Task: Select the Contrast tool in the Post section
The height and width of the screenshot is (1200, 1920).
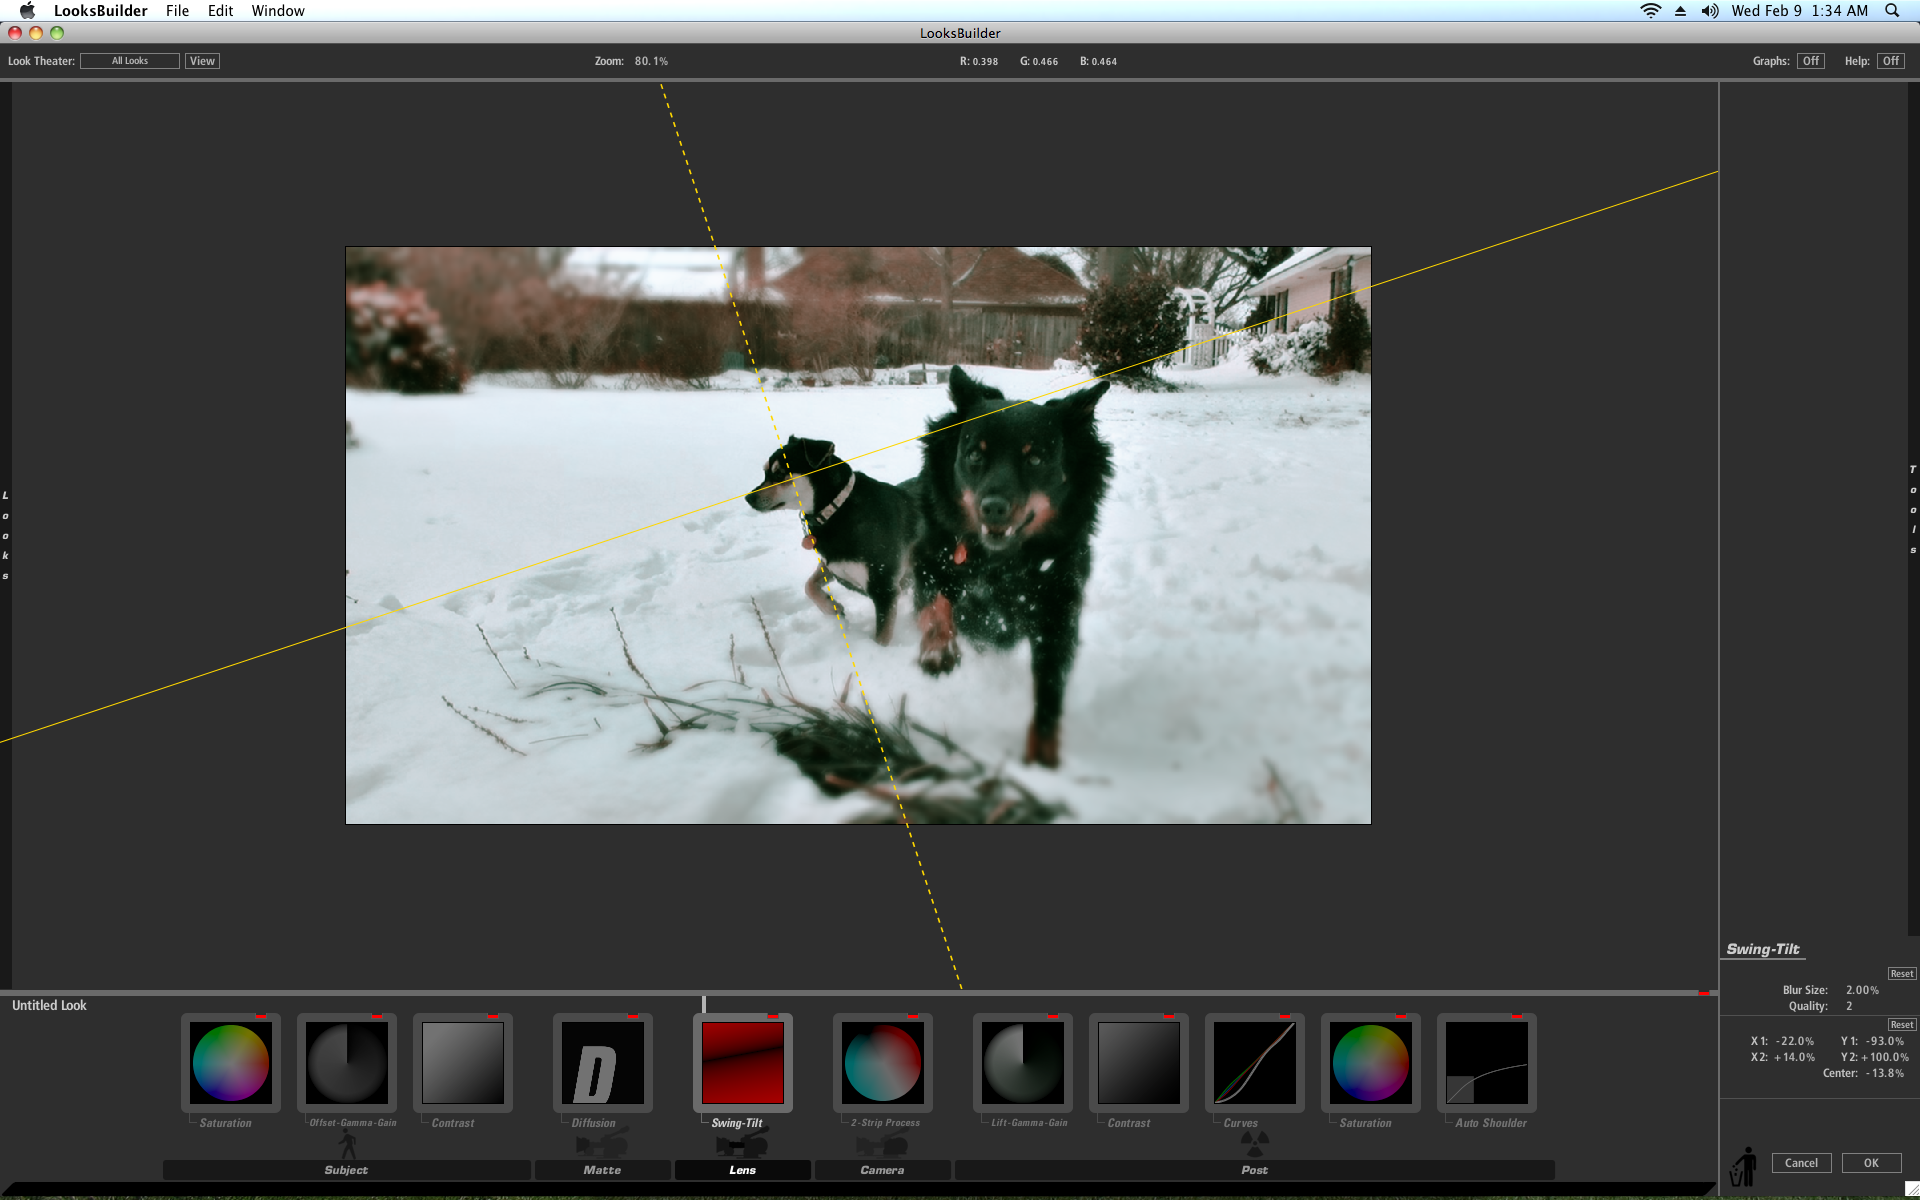Action: [x=1139, y=1062]
